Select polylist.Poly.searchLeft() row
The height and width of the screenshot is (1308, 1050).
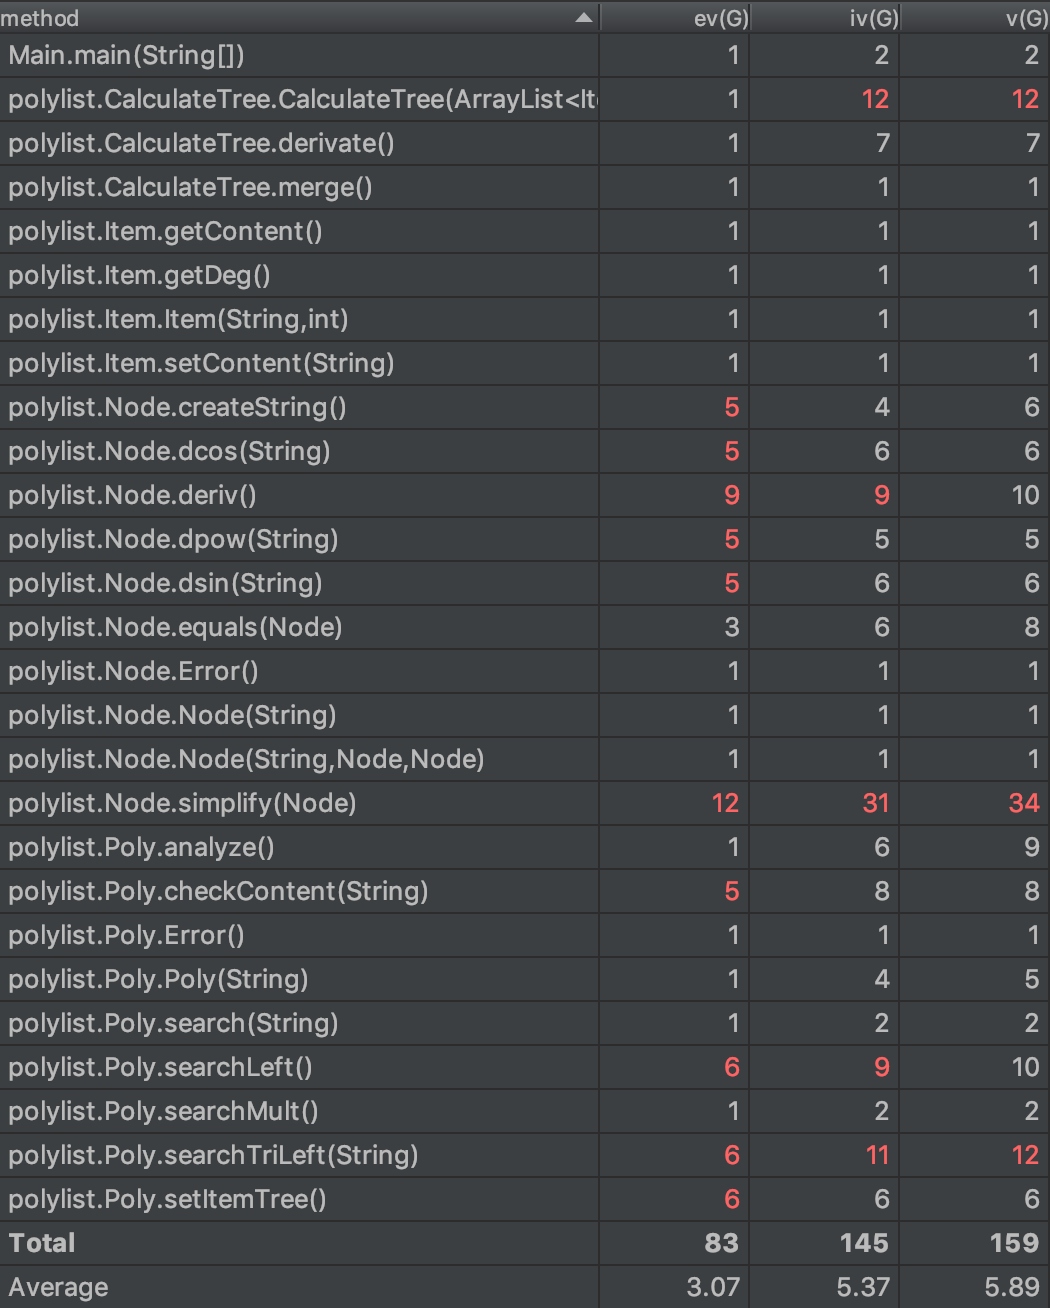[160, 1067]
